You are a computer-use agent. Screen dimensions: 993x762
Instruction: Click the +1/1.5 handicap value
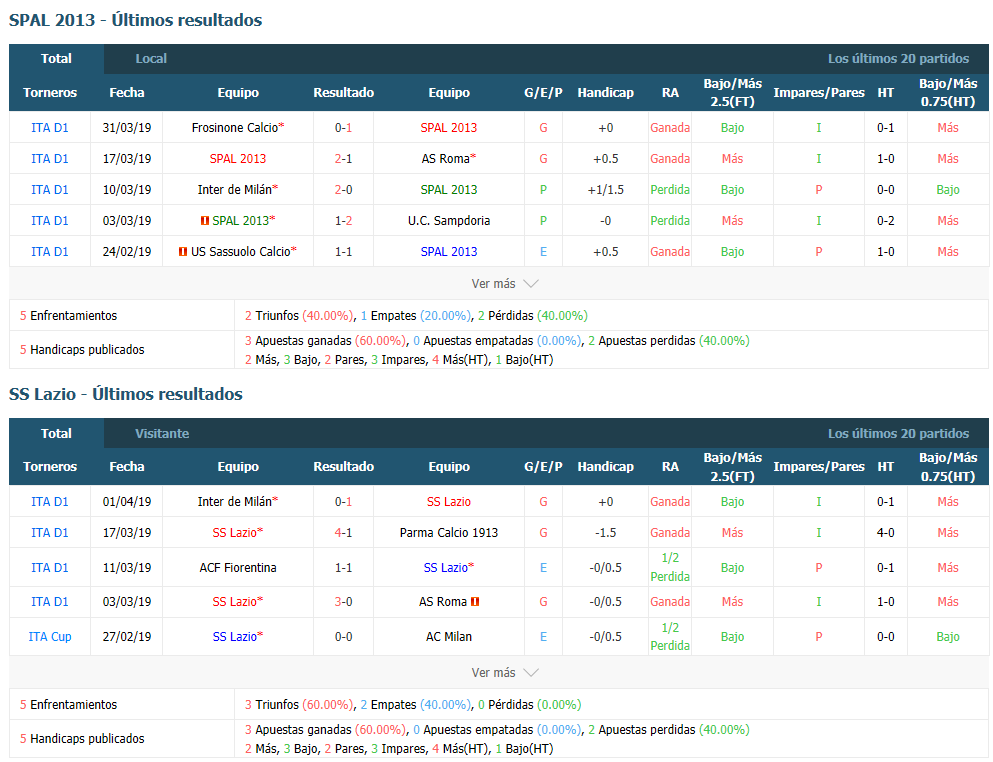coord(605,189)
